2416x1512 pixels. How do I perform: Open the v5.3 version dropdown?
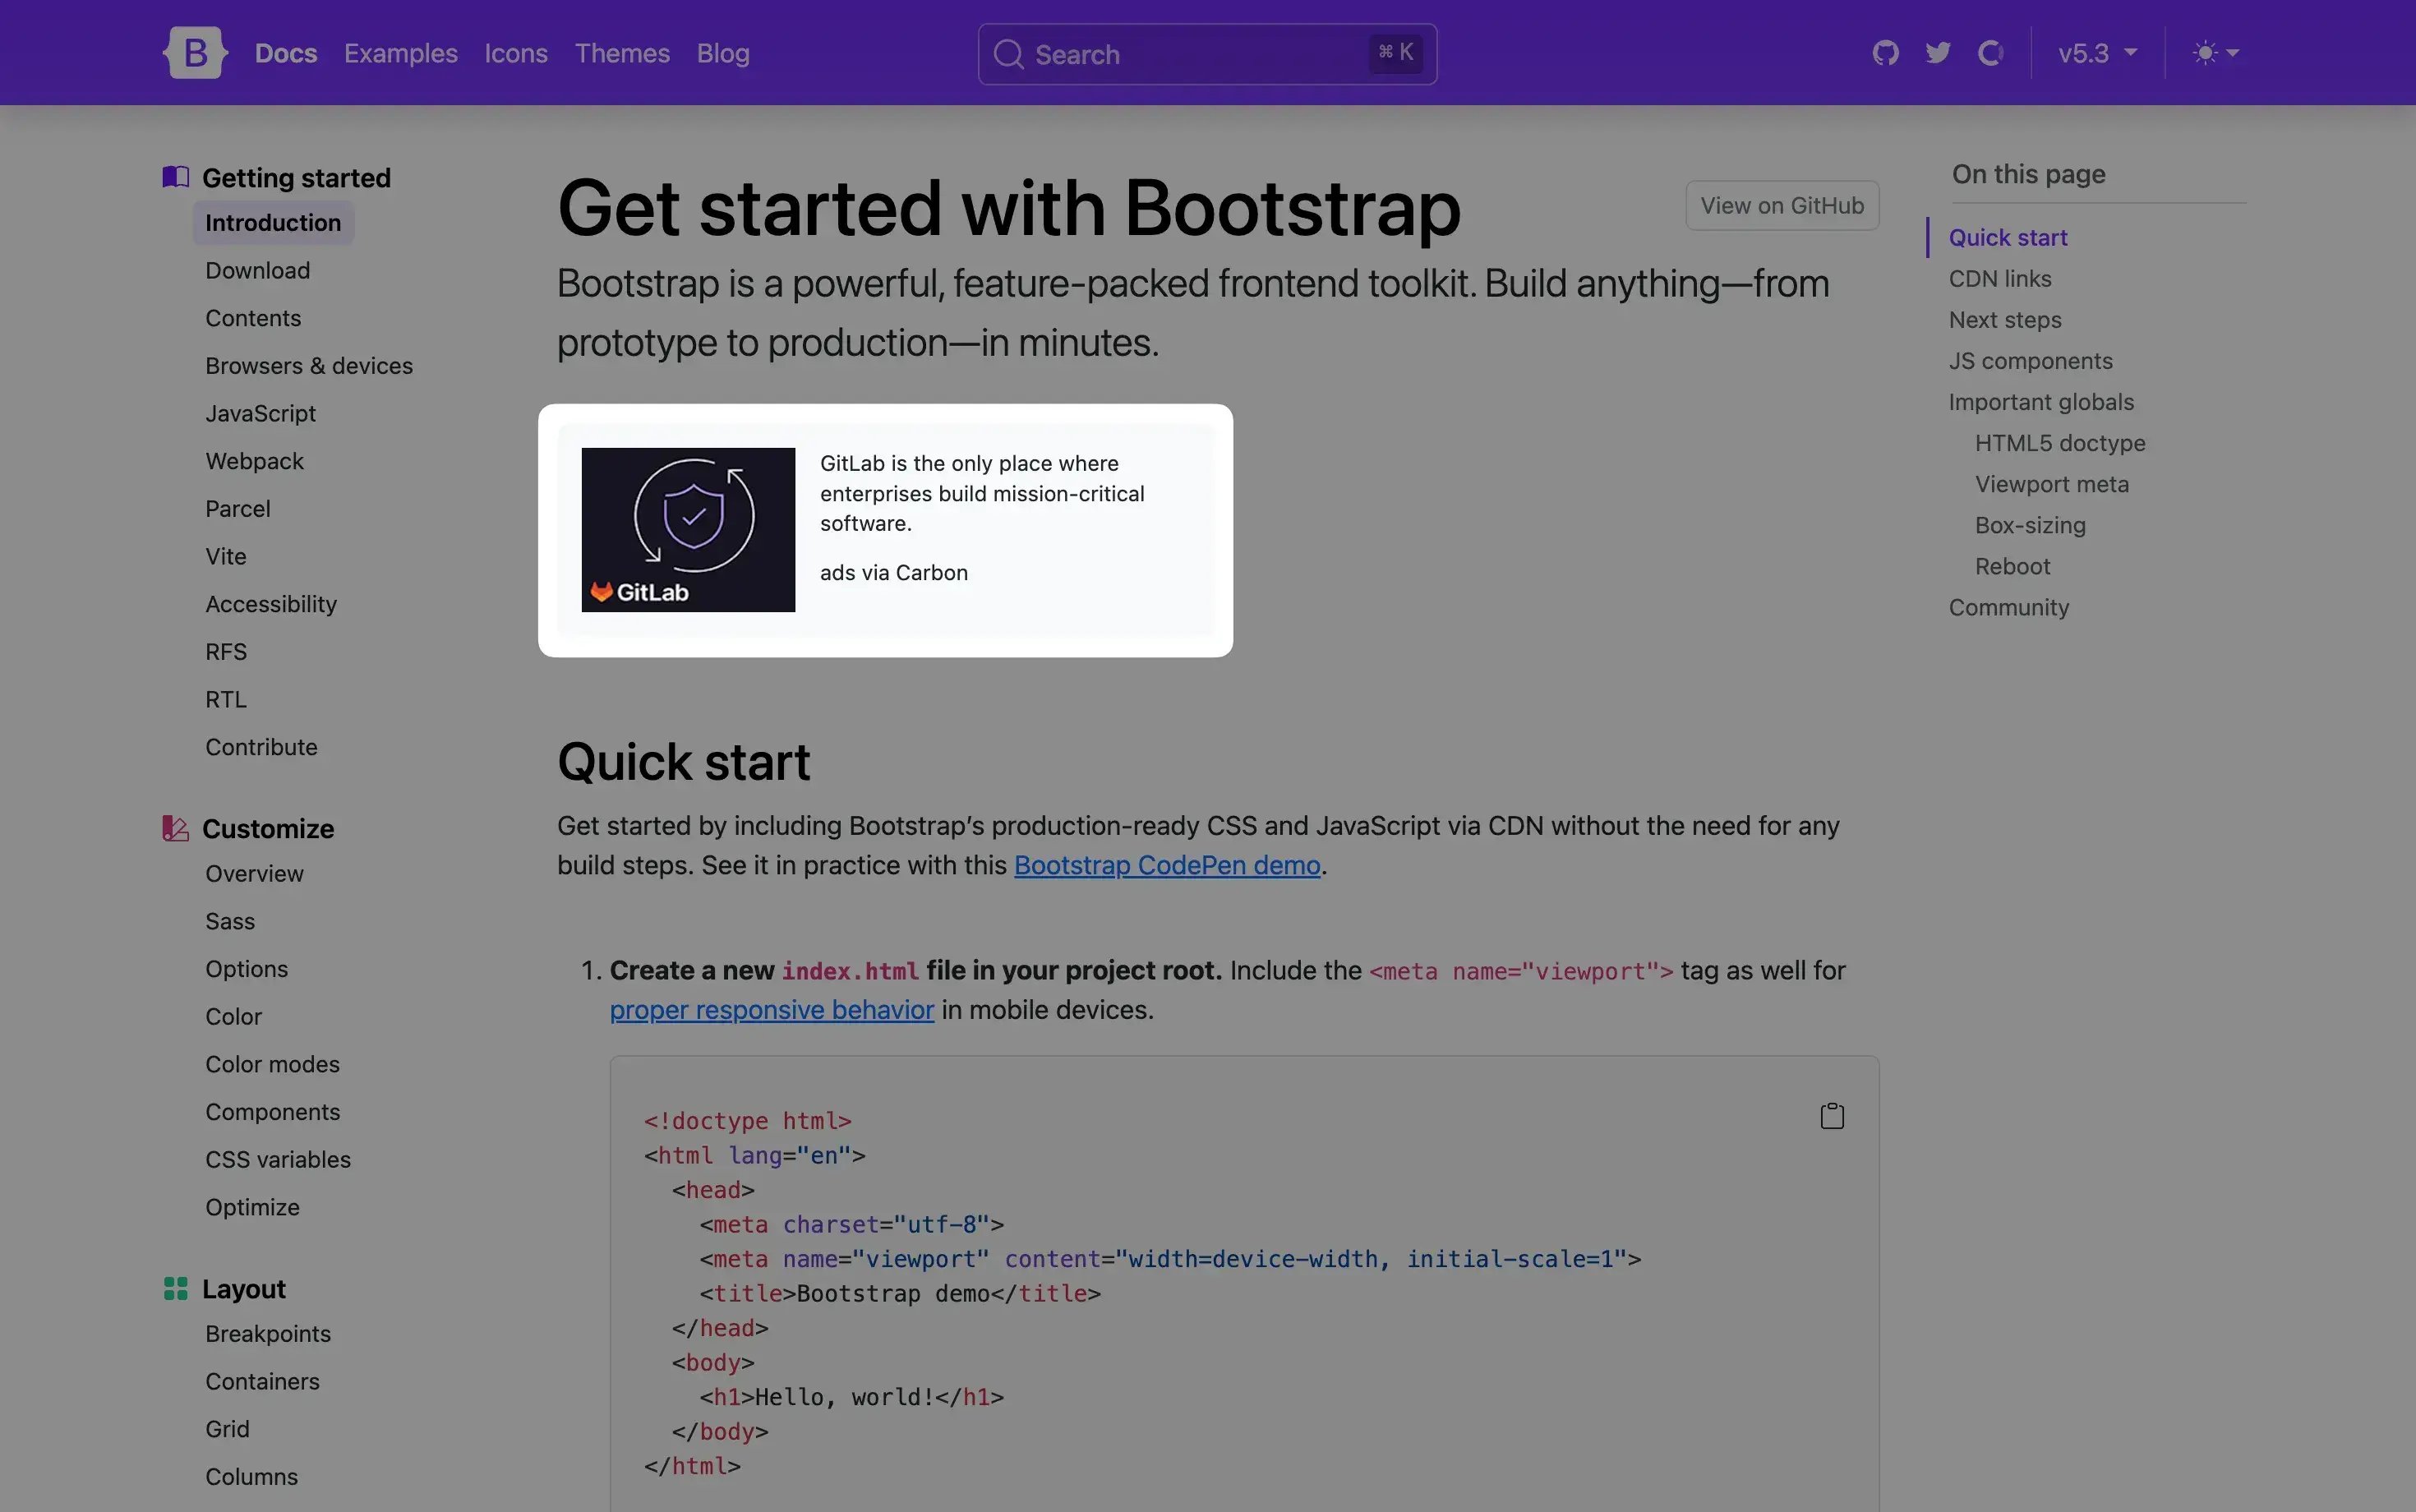point(2097,53)
